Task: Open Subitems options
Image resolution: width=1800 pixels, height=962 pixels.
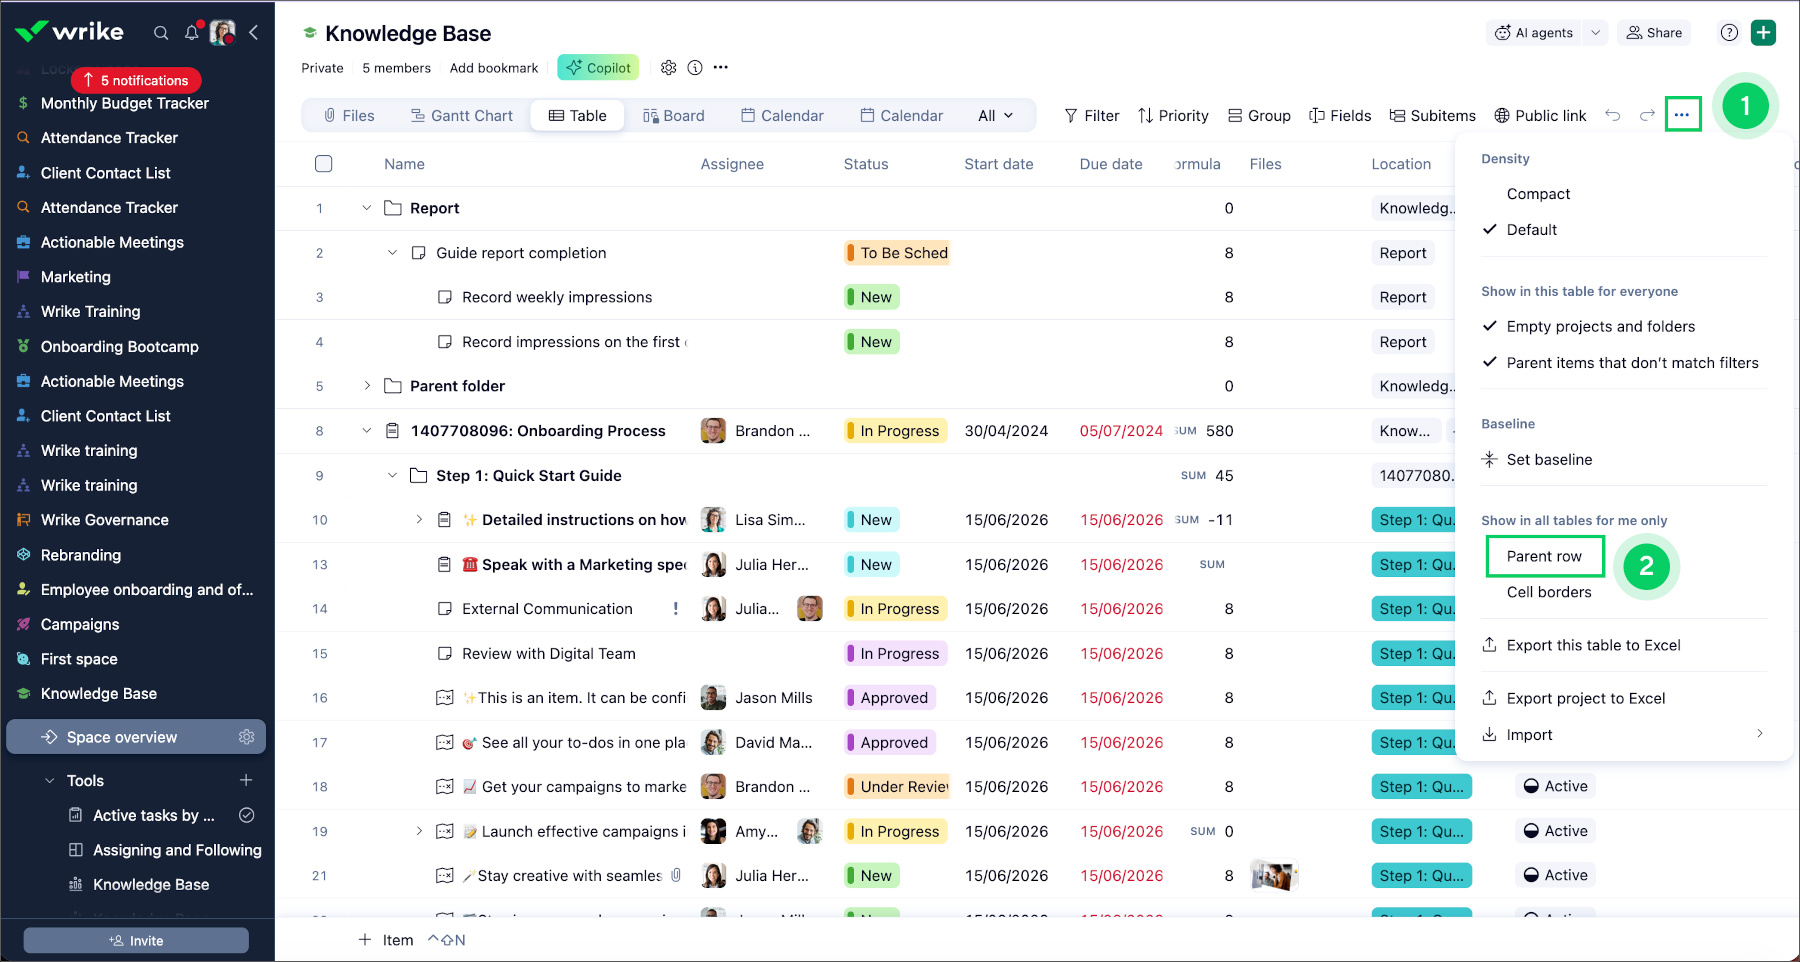Action: pyautogui.click(x=1432, y=116)
